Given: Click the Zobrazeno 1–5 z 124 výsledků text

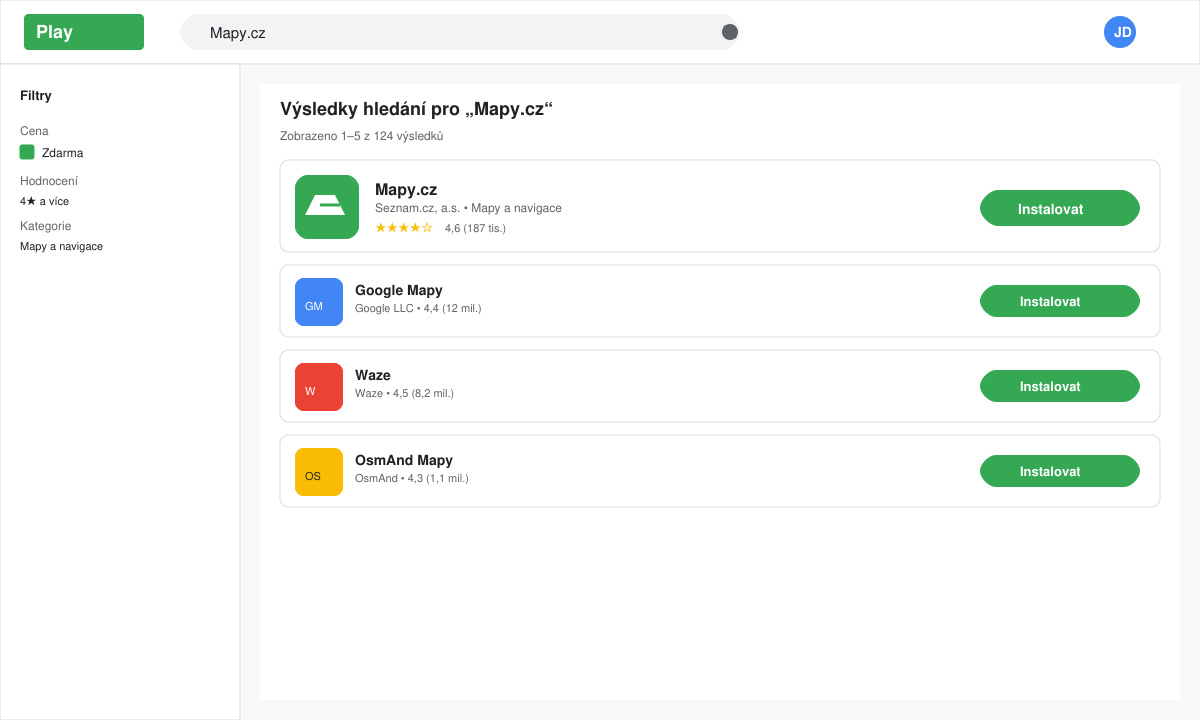Looking at the screenshot, I should 361,136.
